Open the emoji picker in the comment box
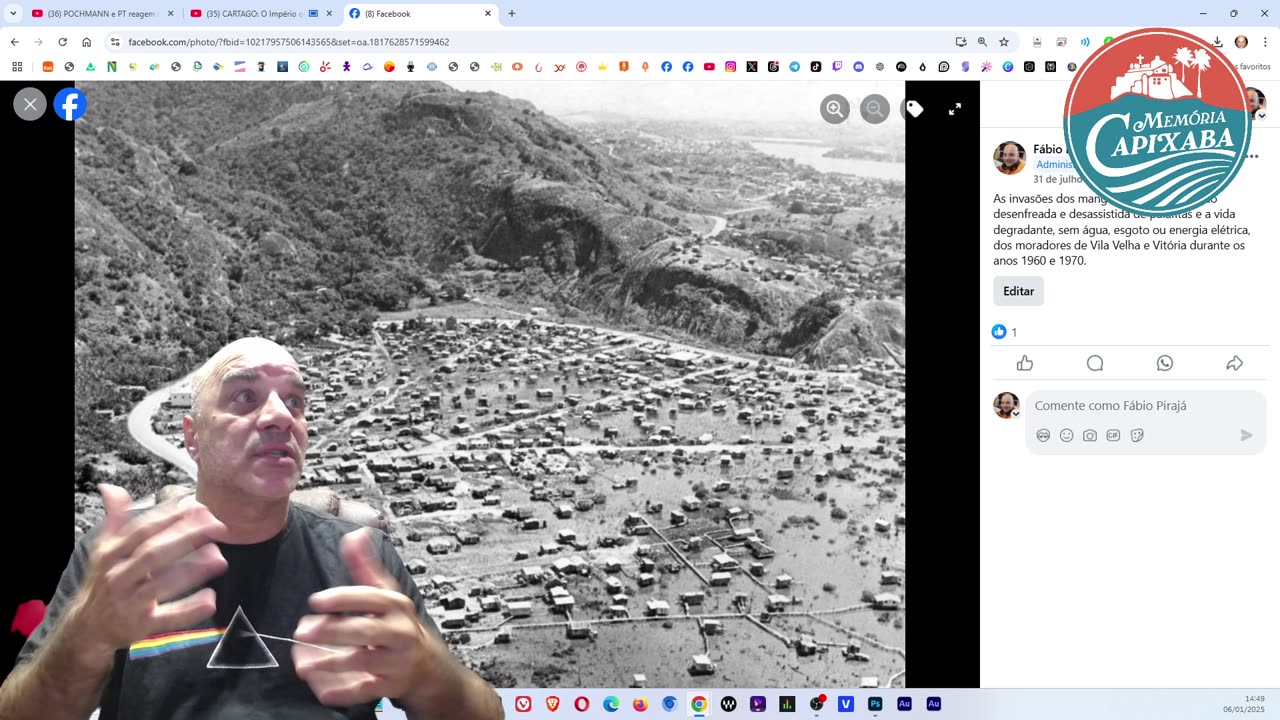Screen dimensions: 1280x720 pos(1066,435)
